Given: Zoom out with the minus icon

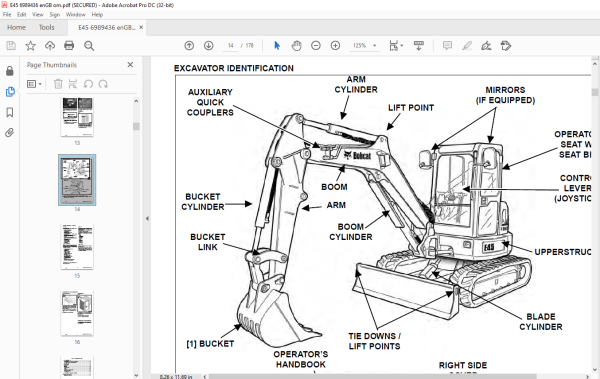Looking at the screenshot, I should point(316,46).
